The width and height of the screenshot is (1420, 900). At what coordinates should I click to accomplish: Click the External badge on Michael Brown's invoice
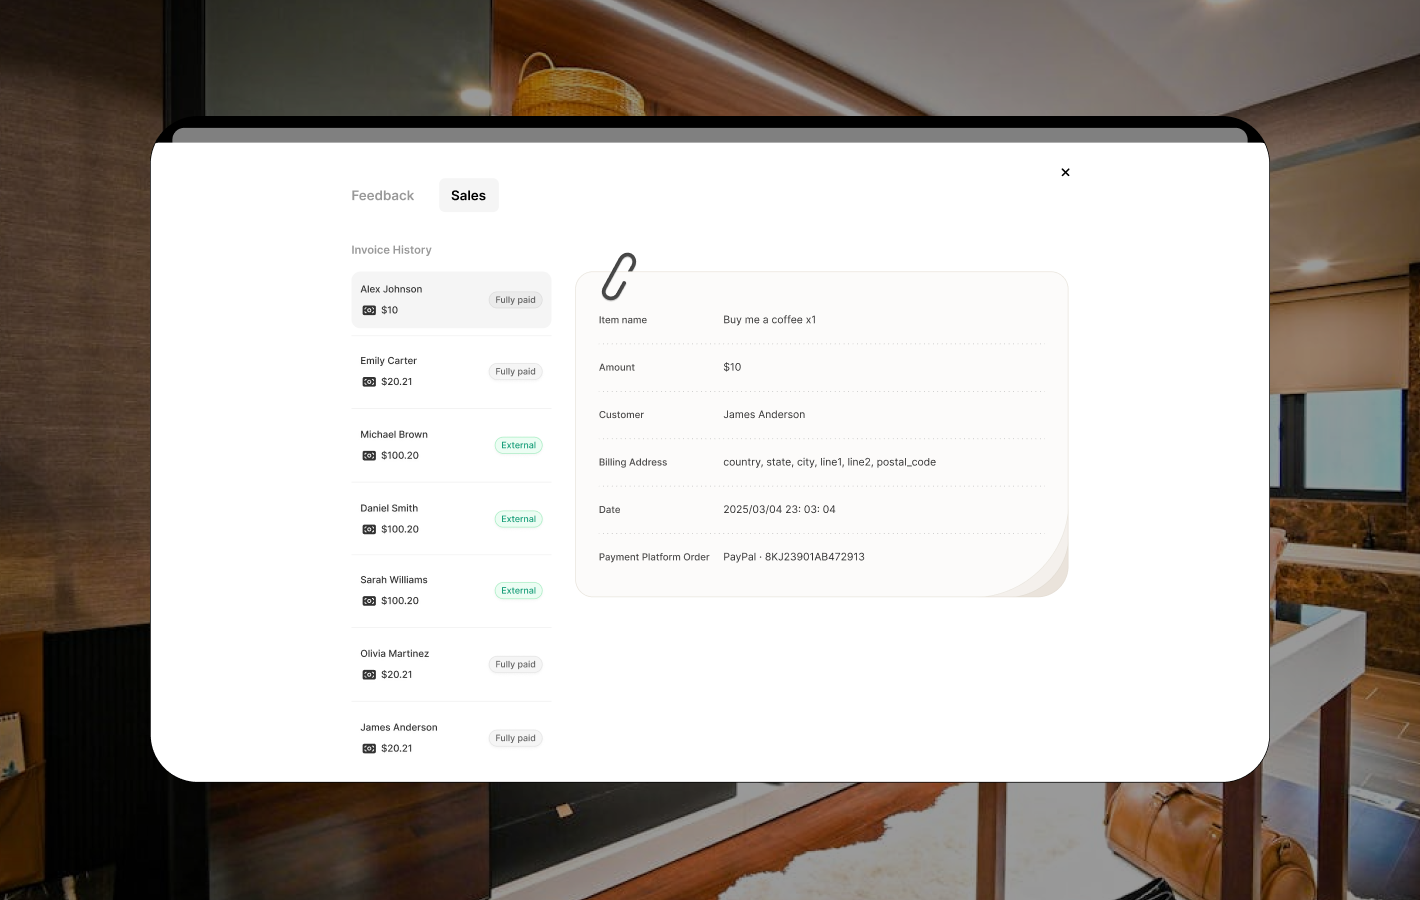pyautogui.click(x=518, y=445)
